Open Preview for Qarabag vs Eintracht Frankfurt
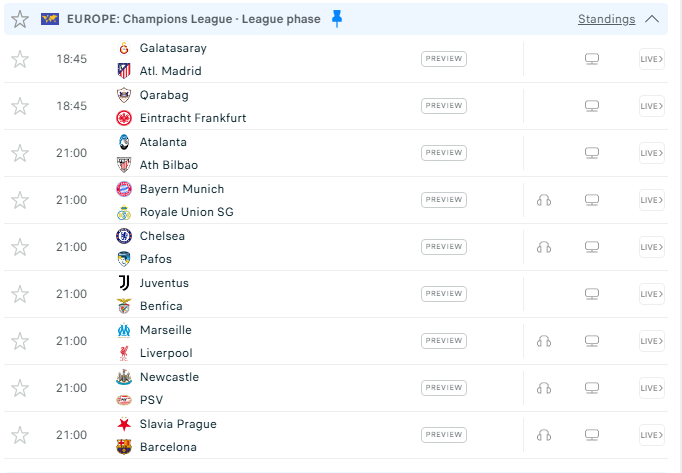Viewport: 682px width, 473px height. click(x=444, y=106)
